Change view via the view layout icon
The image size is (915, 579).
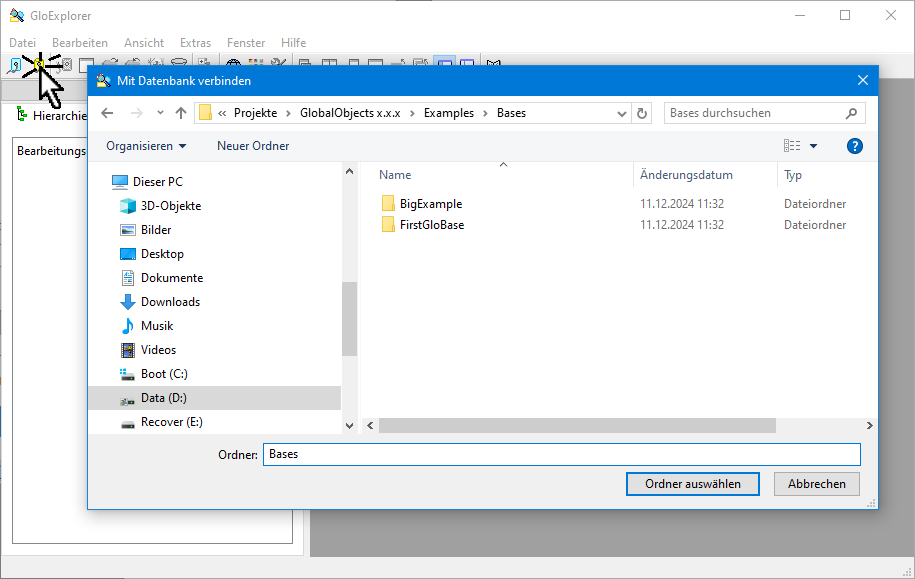[792, 146]
